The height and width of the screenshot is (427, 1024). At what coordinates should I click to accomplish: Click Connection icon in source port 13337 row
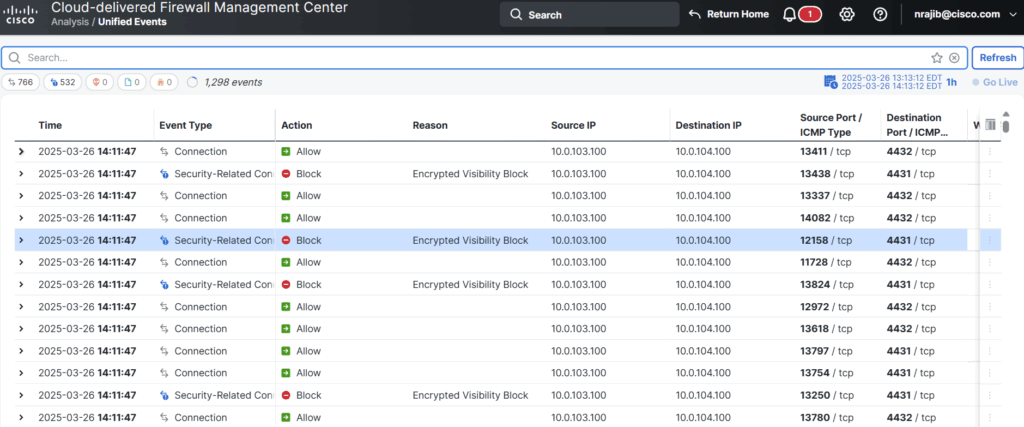164,196
